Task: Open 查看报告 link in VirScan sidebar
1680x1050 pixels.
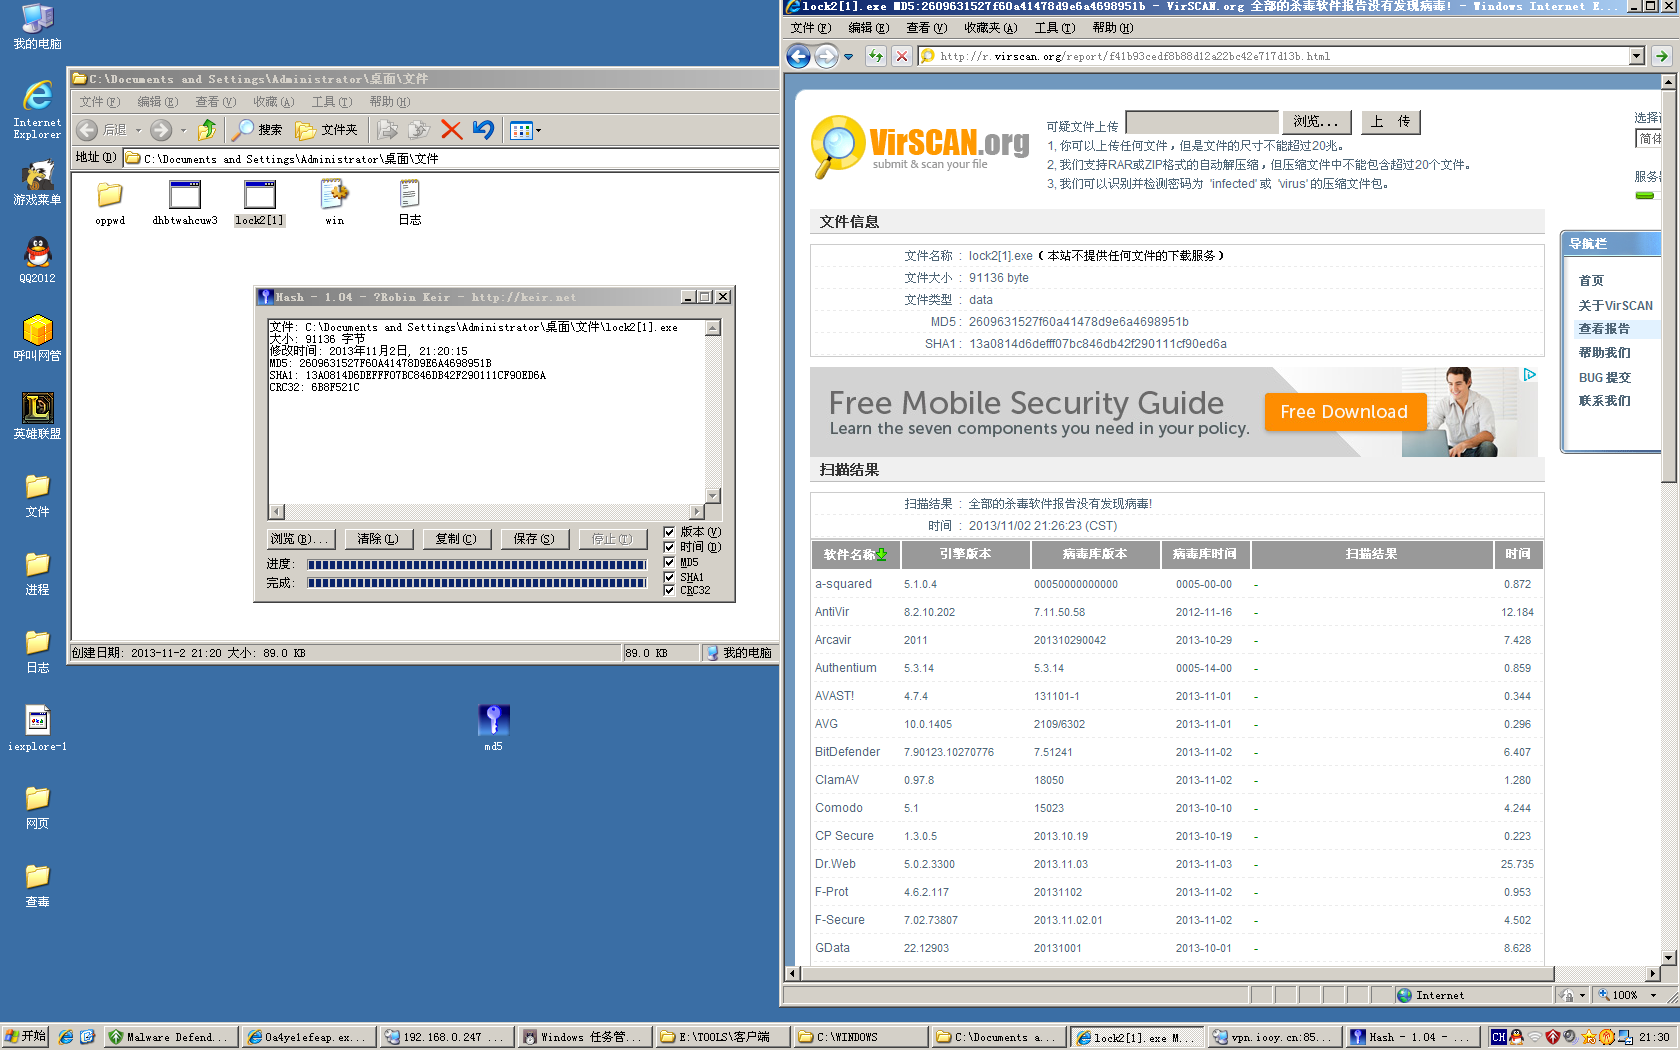Action: tap(1604, 329)
